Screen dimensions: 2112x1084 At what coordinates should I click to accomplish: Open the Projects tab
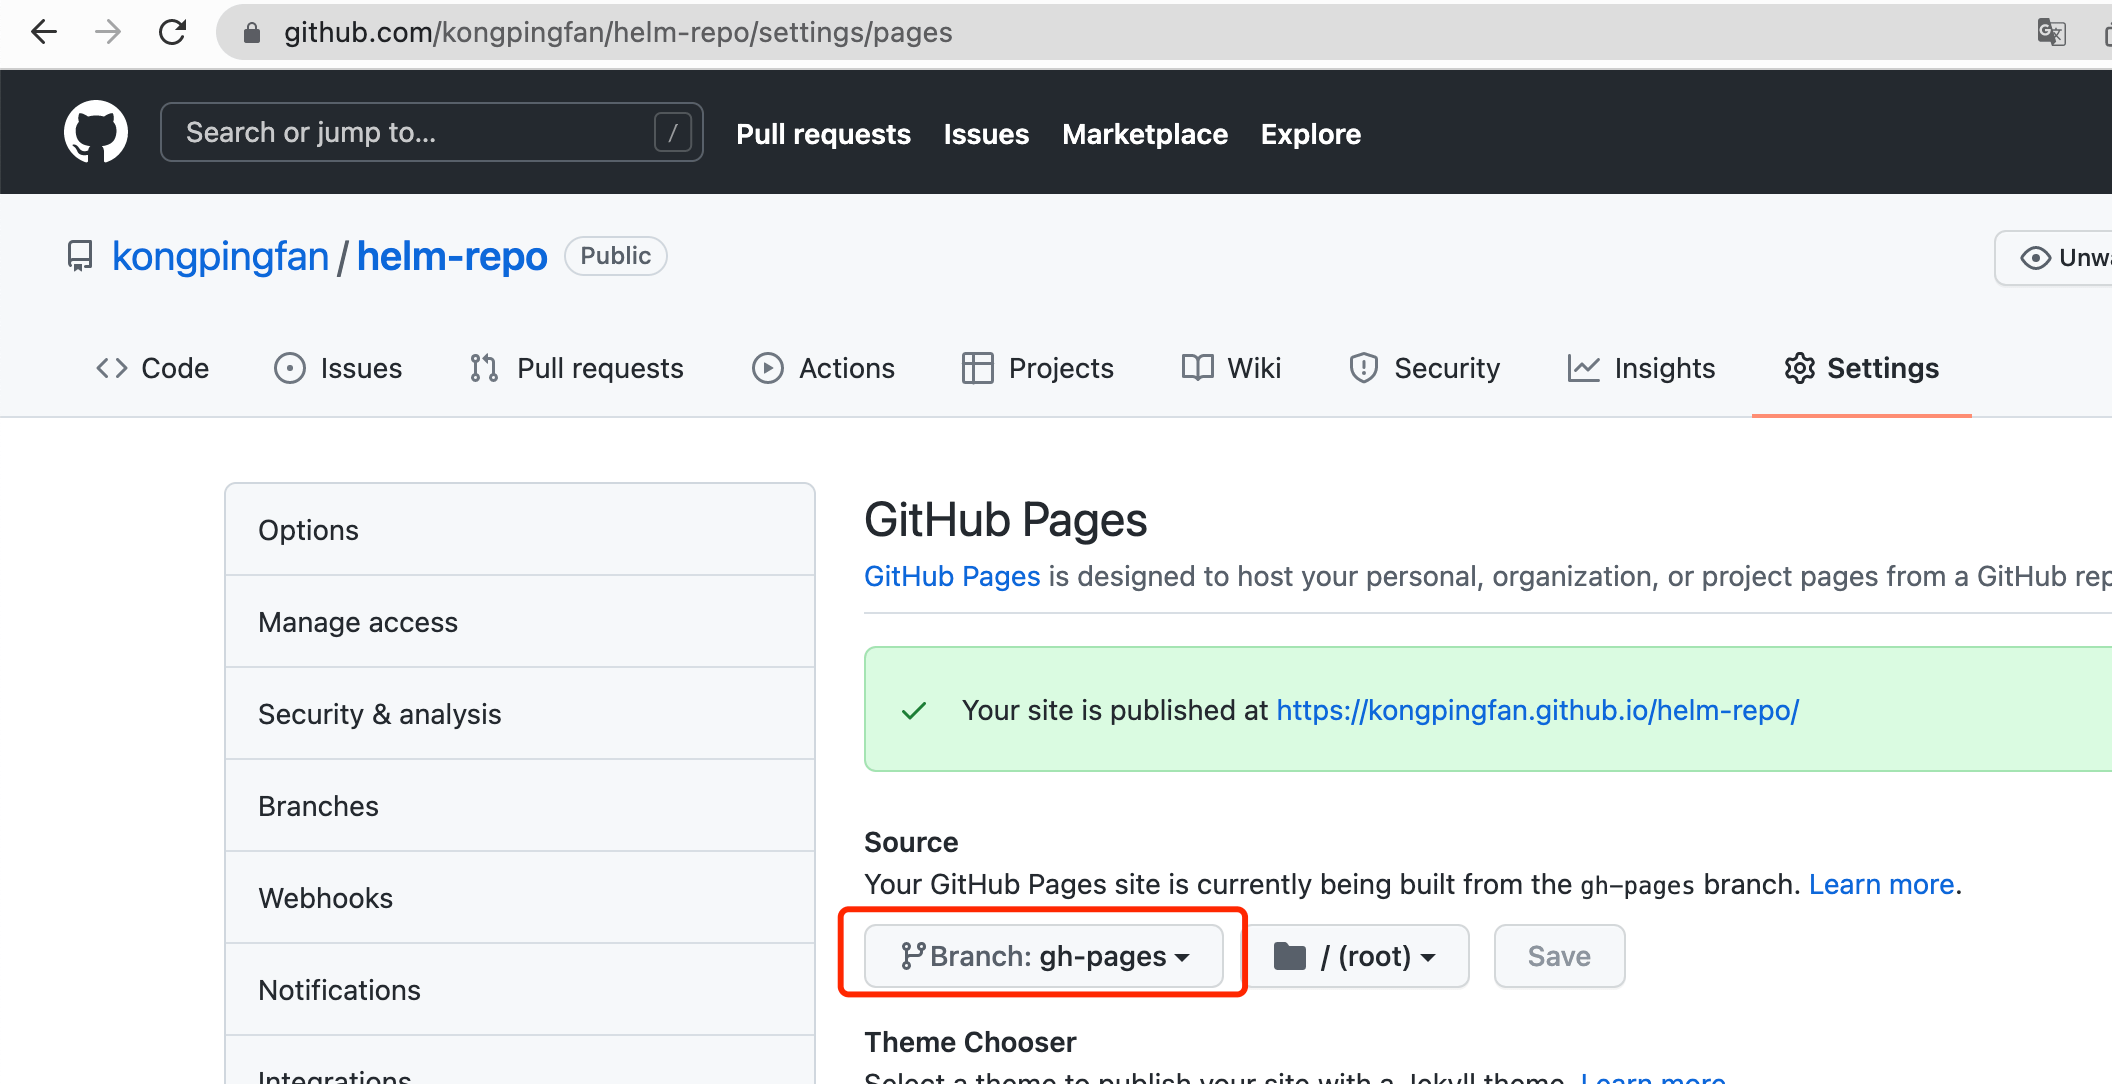tap(1037, 369)
